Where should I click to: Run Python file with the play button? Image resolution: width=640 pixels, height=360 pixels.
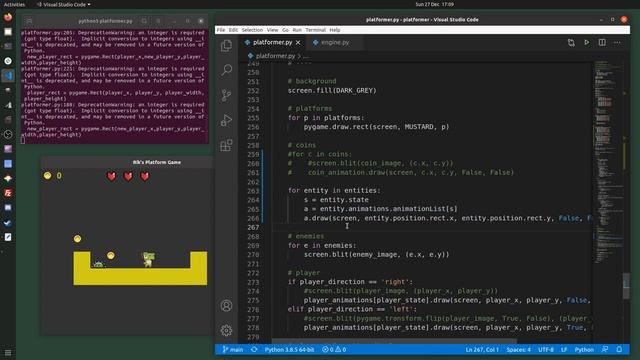[x=587, y=42]
